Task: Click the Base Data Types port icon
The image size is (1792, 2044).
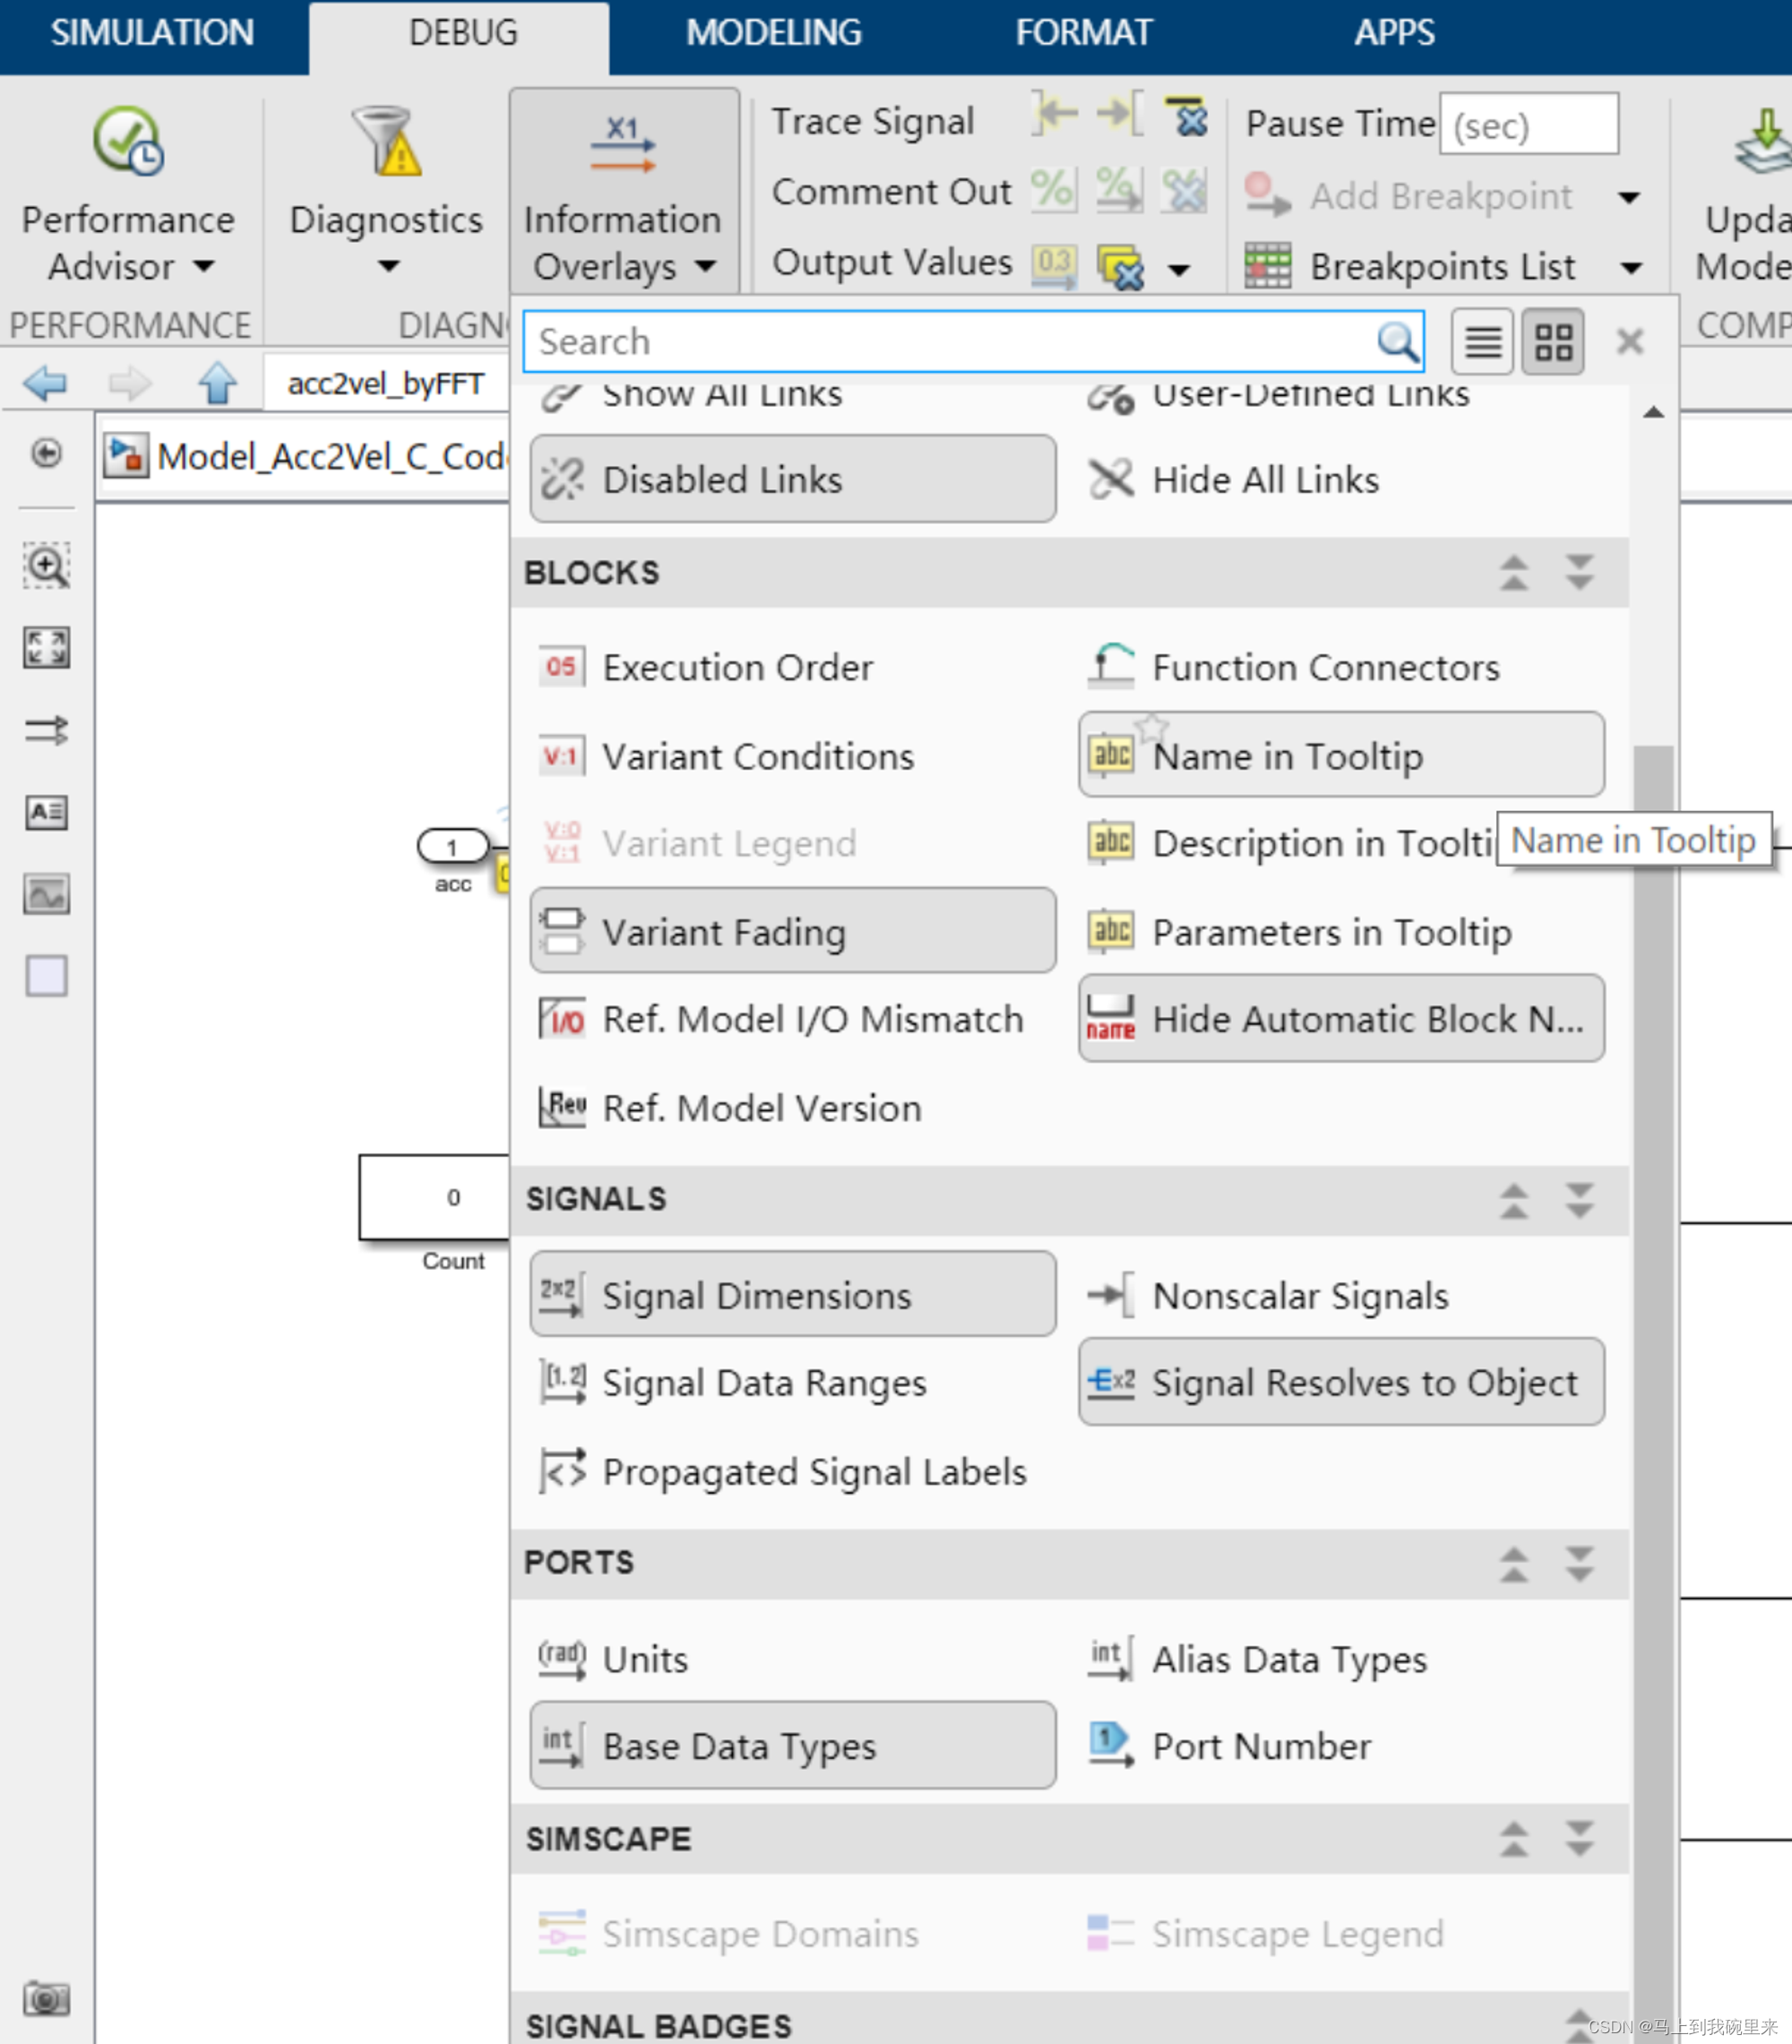Action: click(x=564, y=1742)
